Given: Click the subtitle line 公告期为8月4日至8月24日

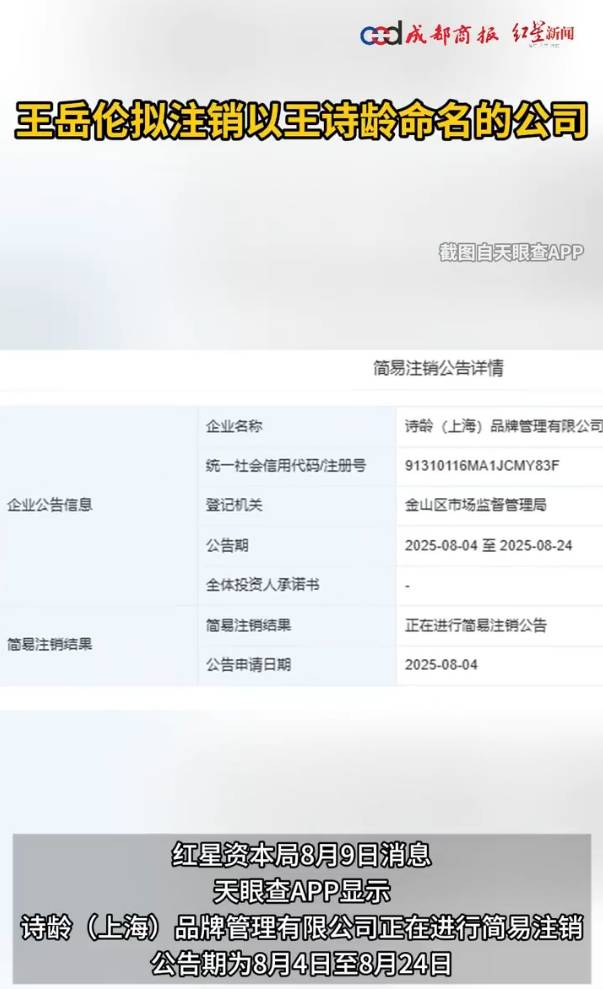Looking at the screenshot, I should point(302,963).
